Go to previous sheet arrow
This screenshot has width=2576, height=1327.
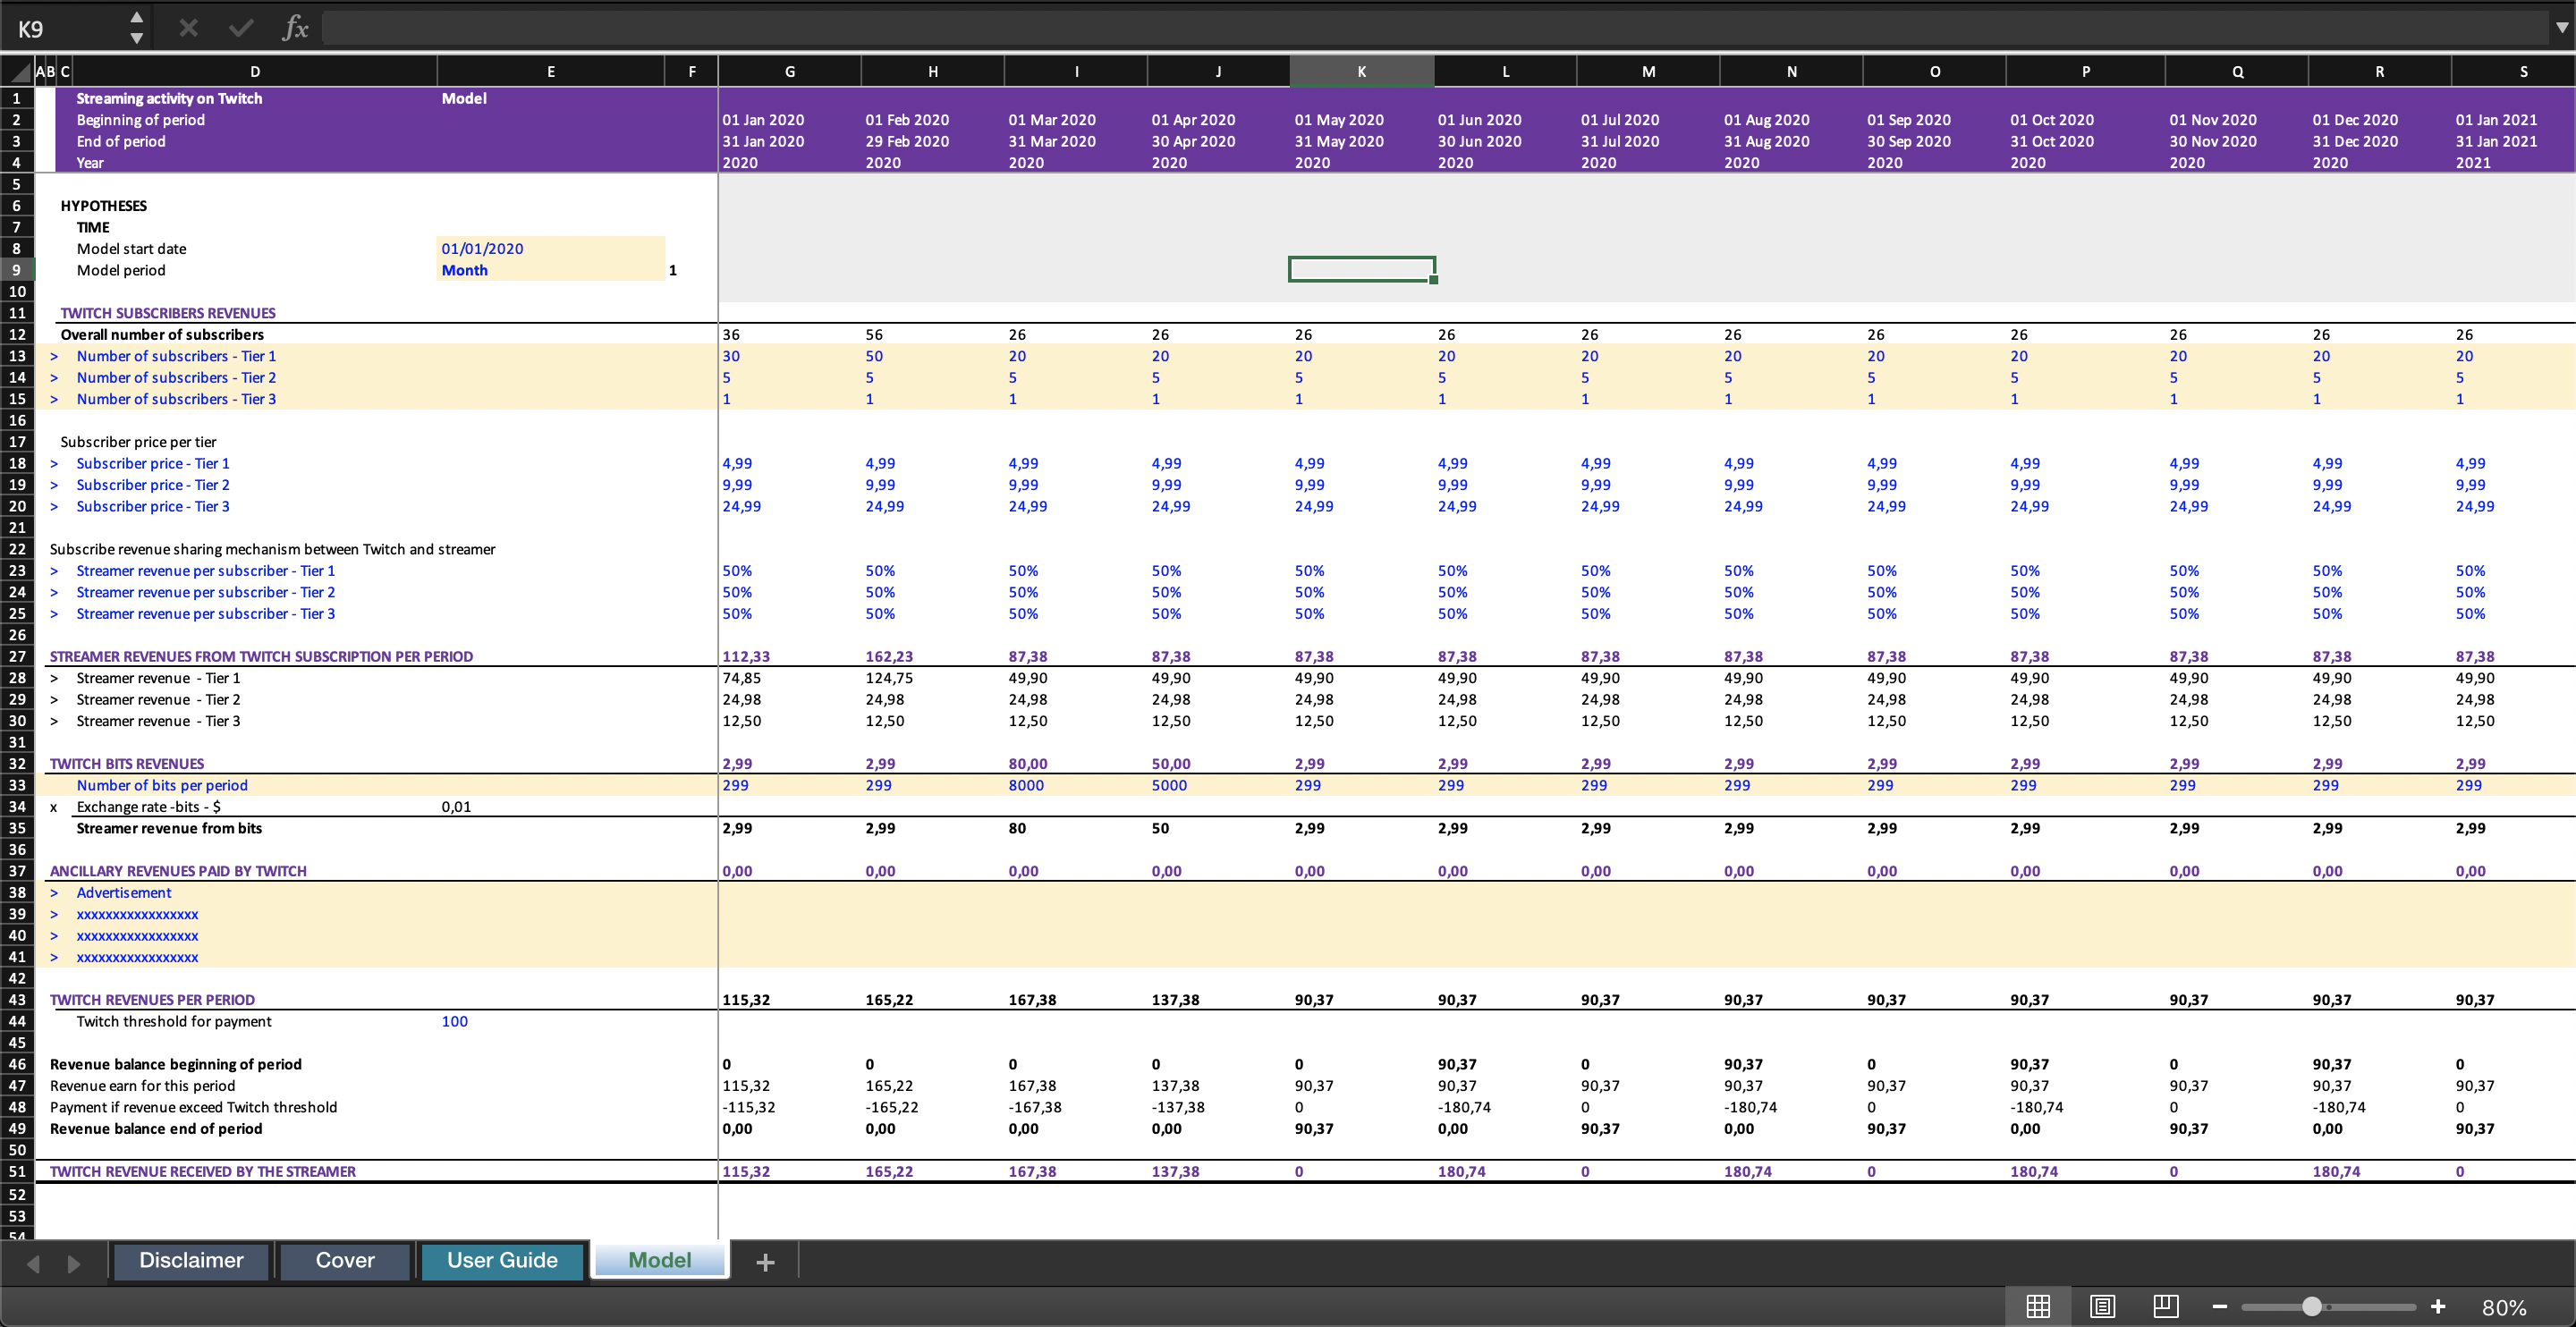32,1263
